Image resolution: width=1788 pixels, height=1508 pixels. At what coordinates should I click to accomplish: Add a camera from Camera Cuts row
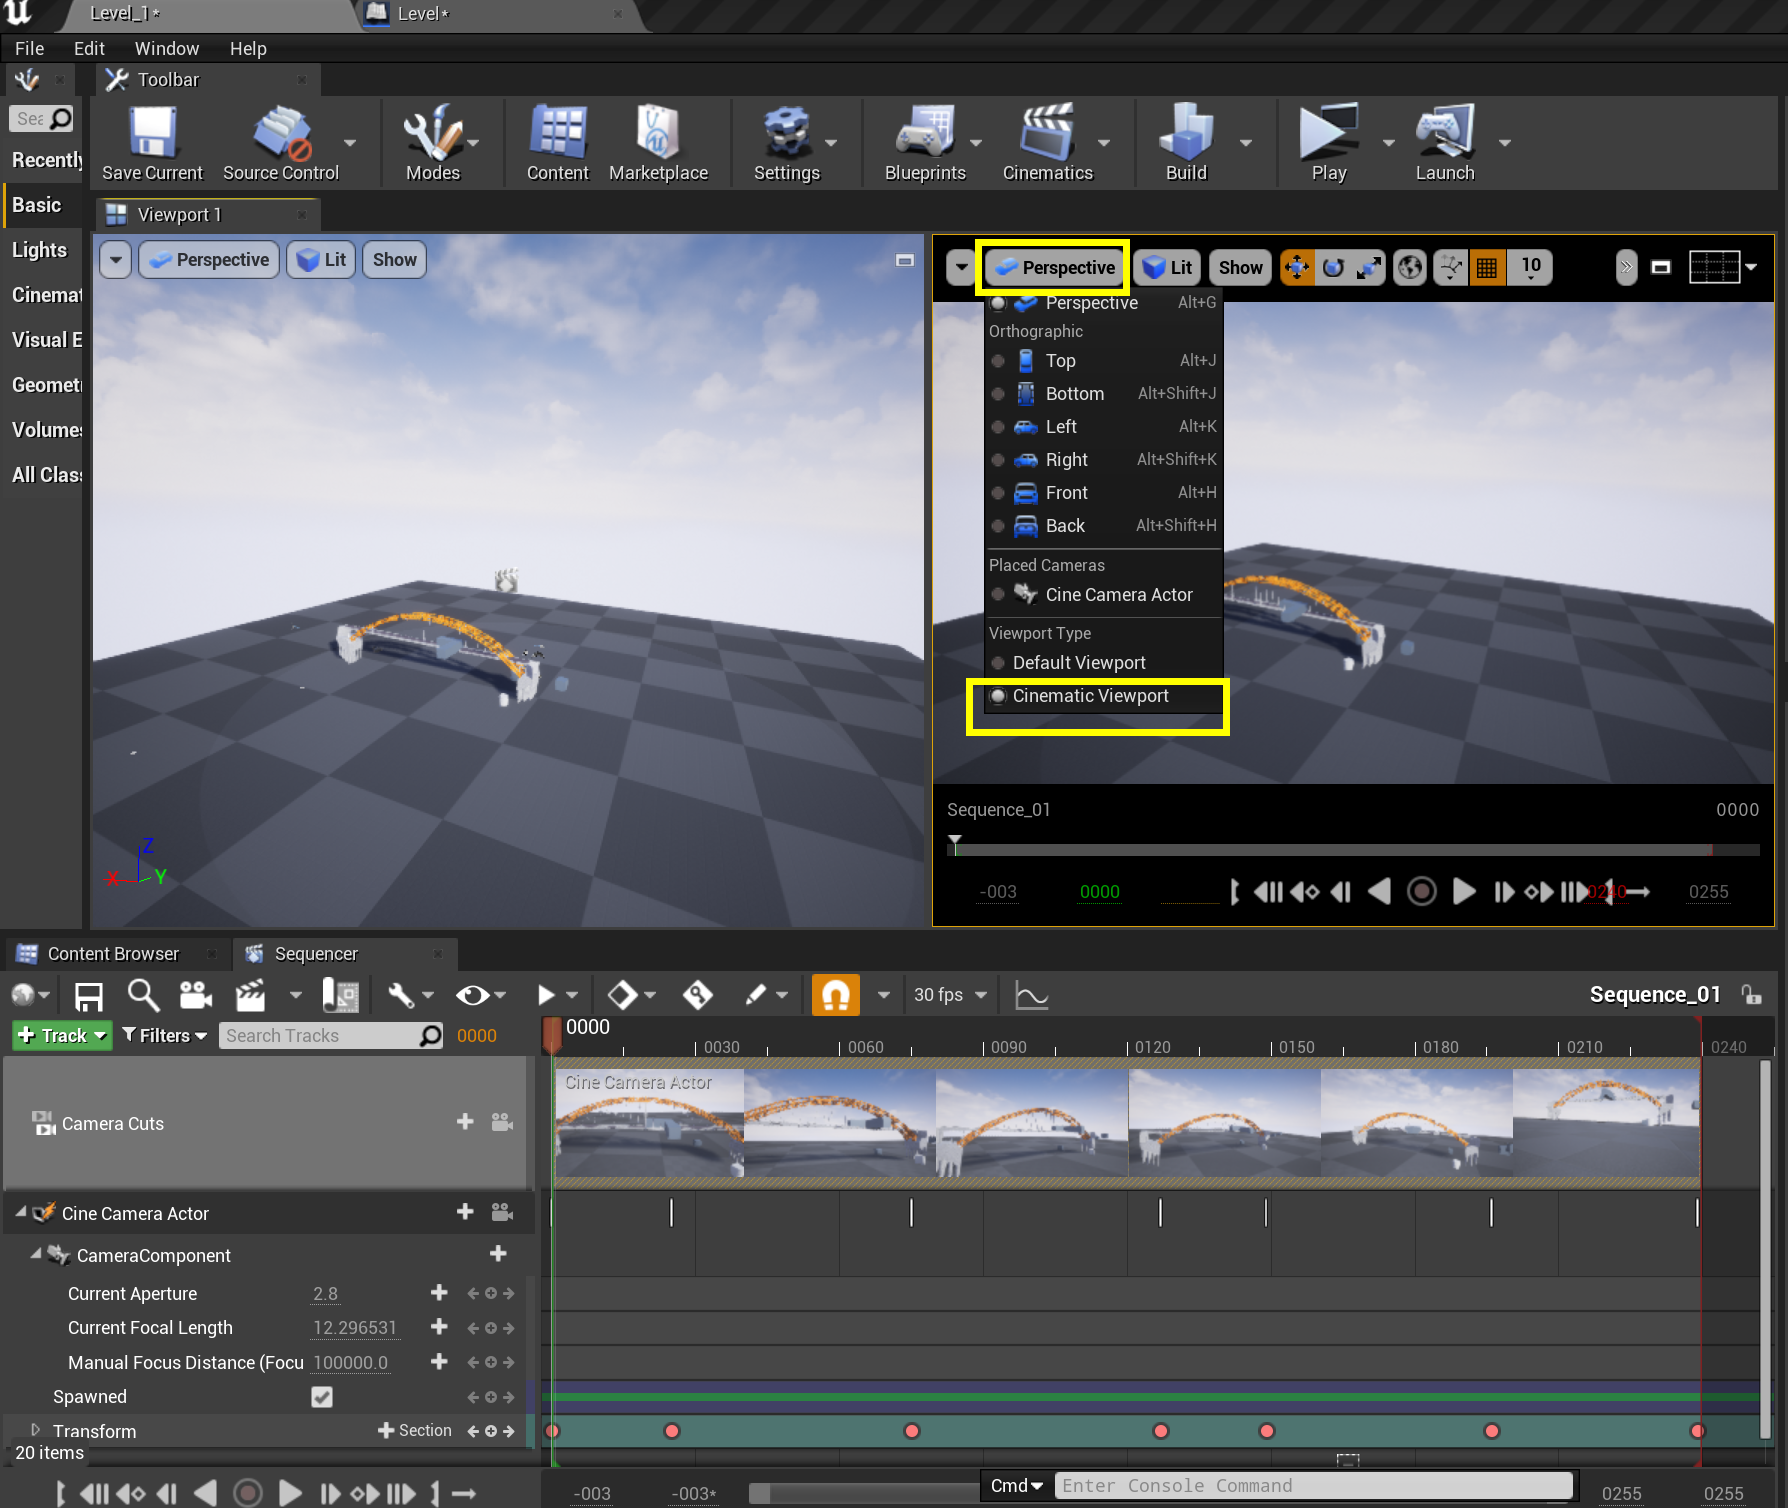502,1122
